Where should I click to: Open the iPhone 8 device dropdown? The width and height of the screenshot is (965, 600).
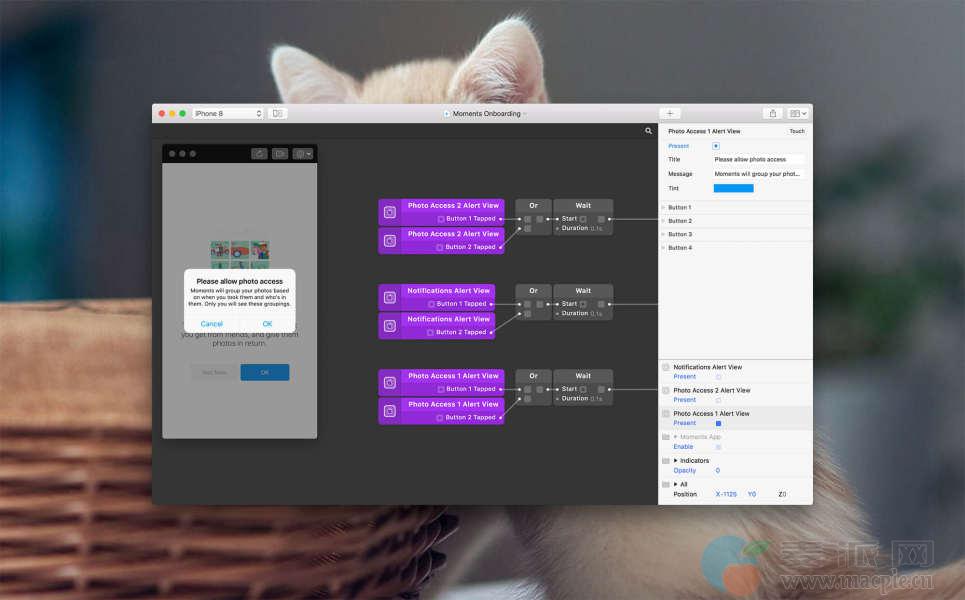228,114
